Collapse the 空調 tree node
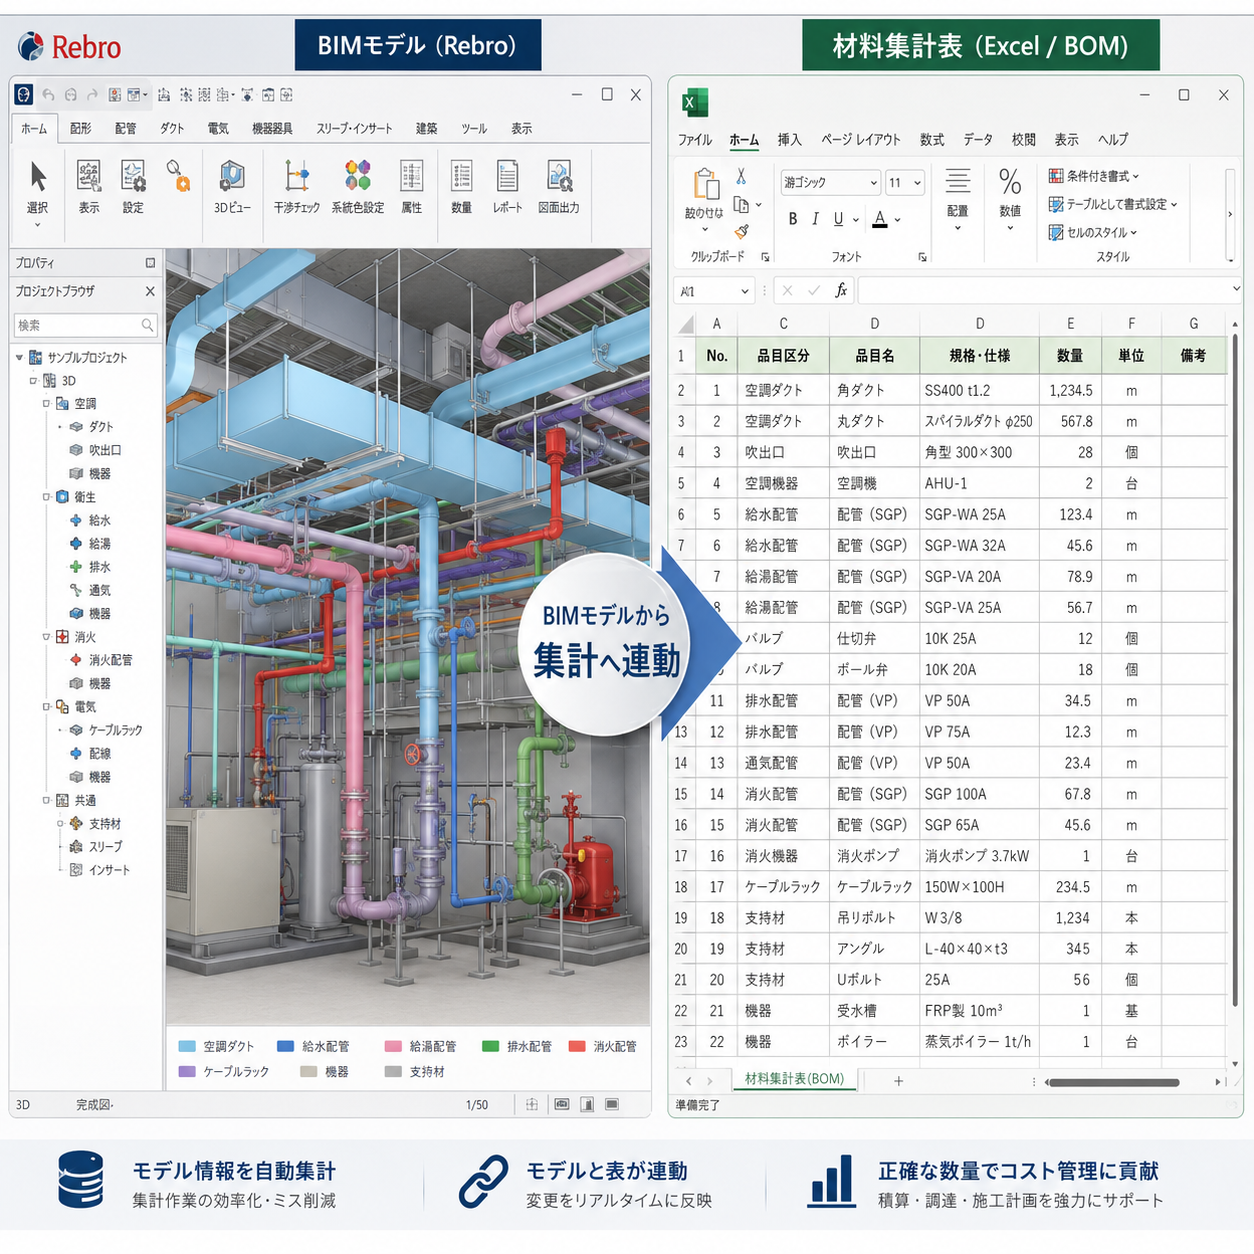Image resolution: width=1254 pixels, height=1254 pixels. (x=46, y=404)
